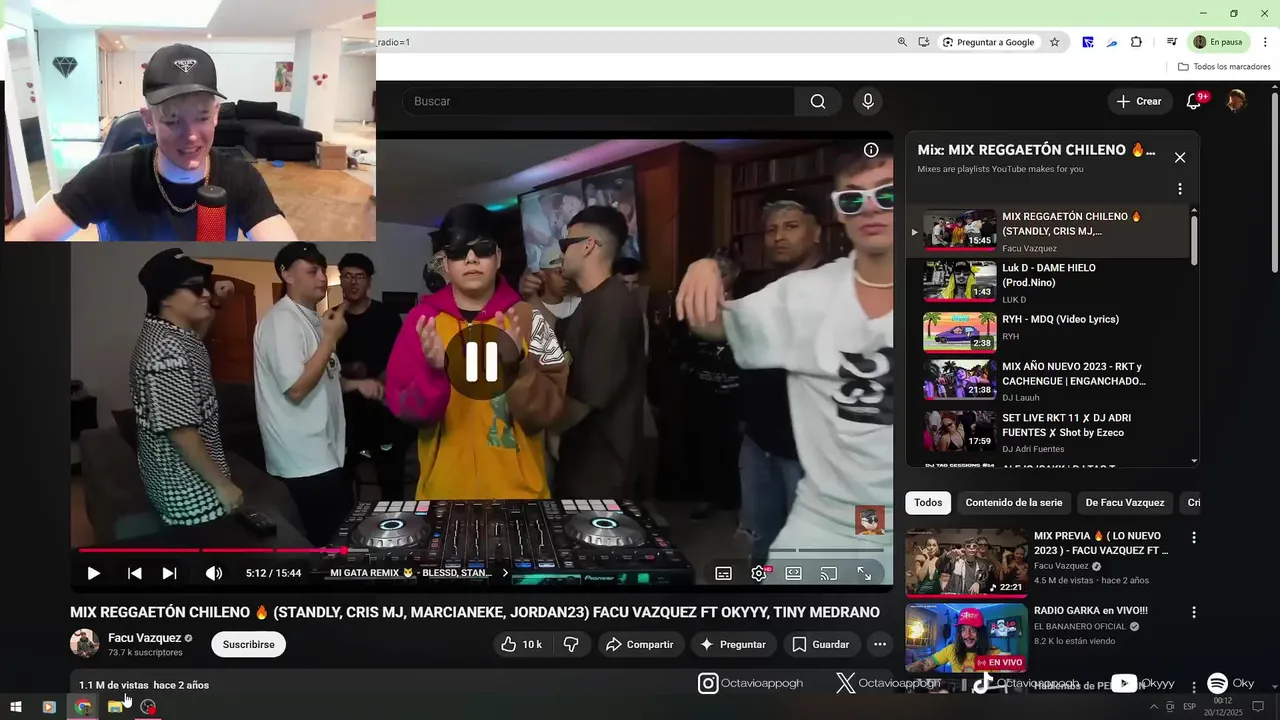Expand the MI GATA REMIX chapter title
The height and width of the screenshot is (720, 1280).
tap(418, 573)
